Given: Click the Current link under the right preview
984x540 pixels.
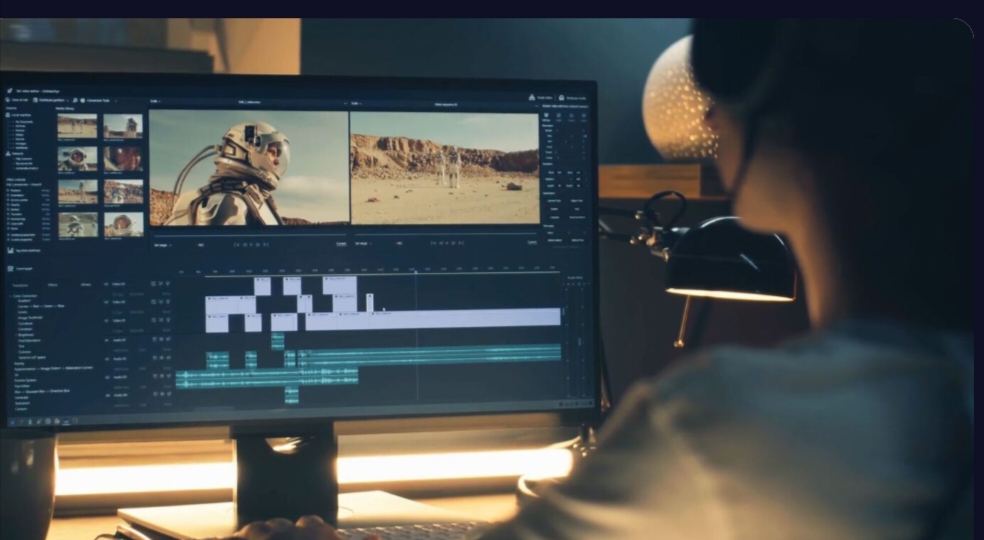Looking at the screenshot, I should point(532,242).
